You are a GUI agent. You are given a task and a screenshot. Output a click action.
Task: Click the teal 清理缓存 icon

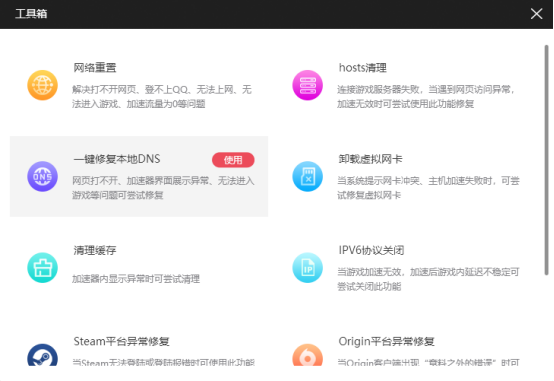[x=42, y=268]
